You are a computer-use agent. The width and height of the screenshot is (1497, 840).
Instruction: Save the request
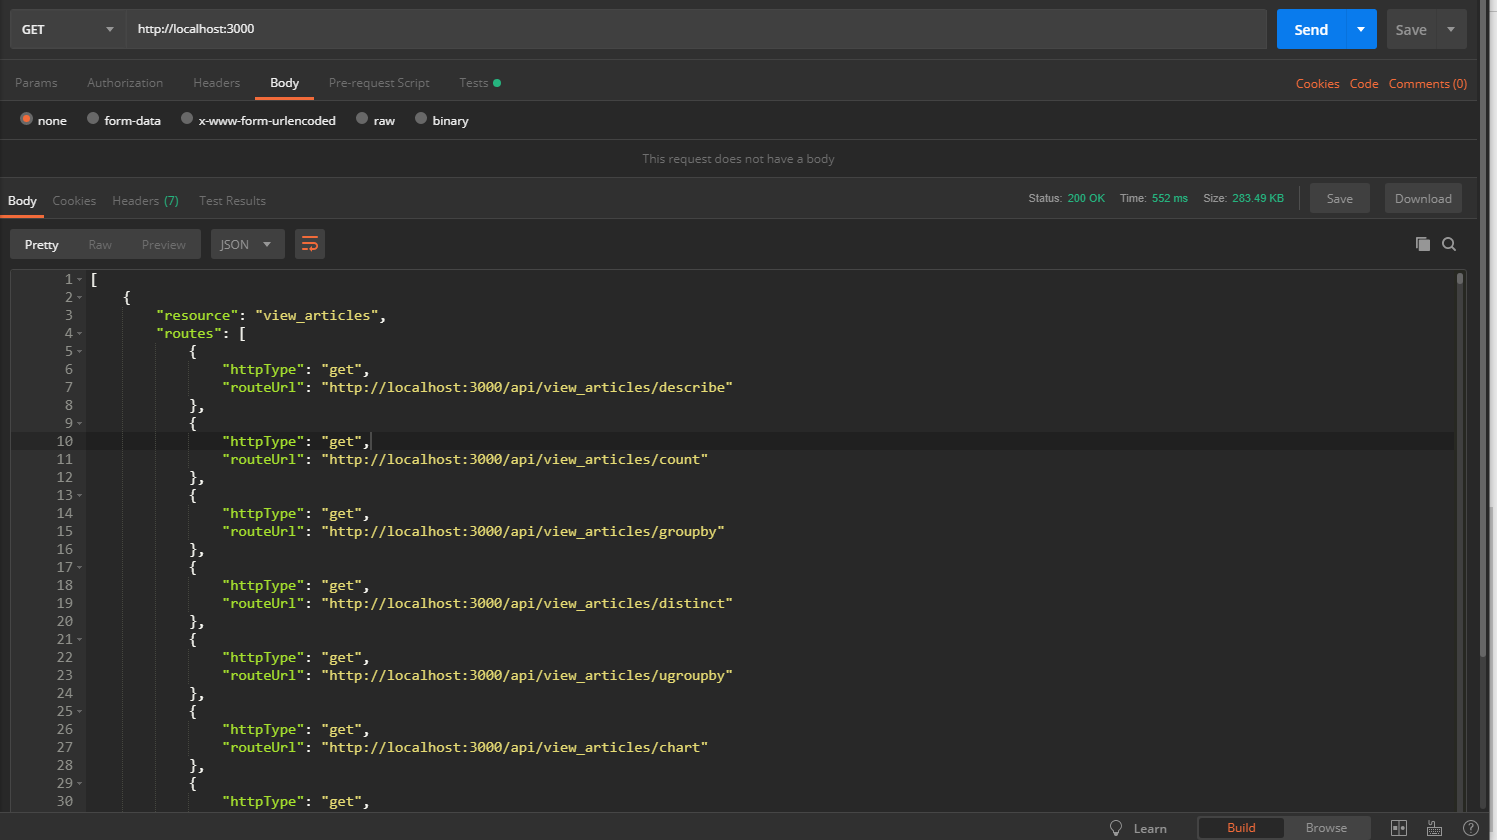tap(1411, 29)
